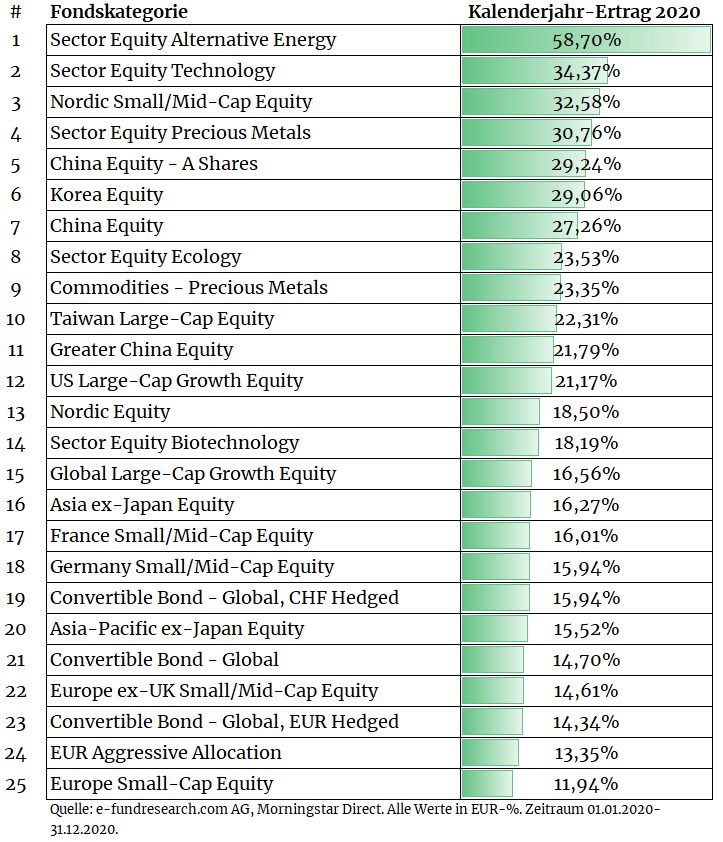This screenshot has height=842, width=723.
Task: Click the Nordic Small/Mid-Cap Equity cell
Action: (254, 102)
